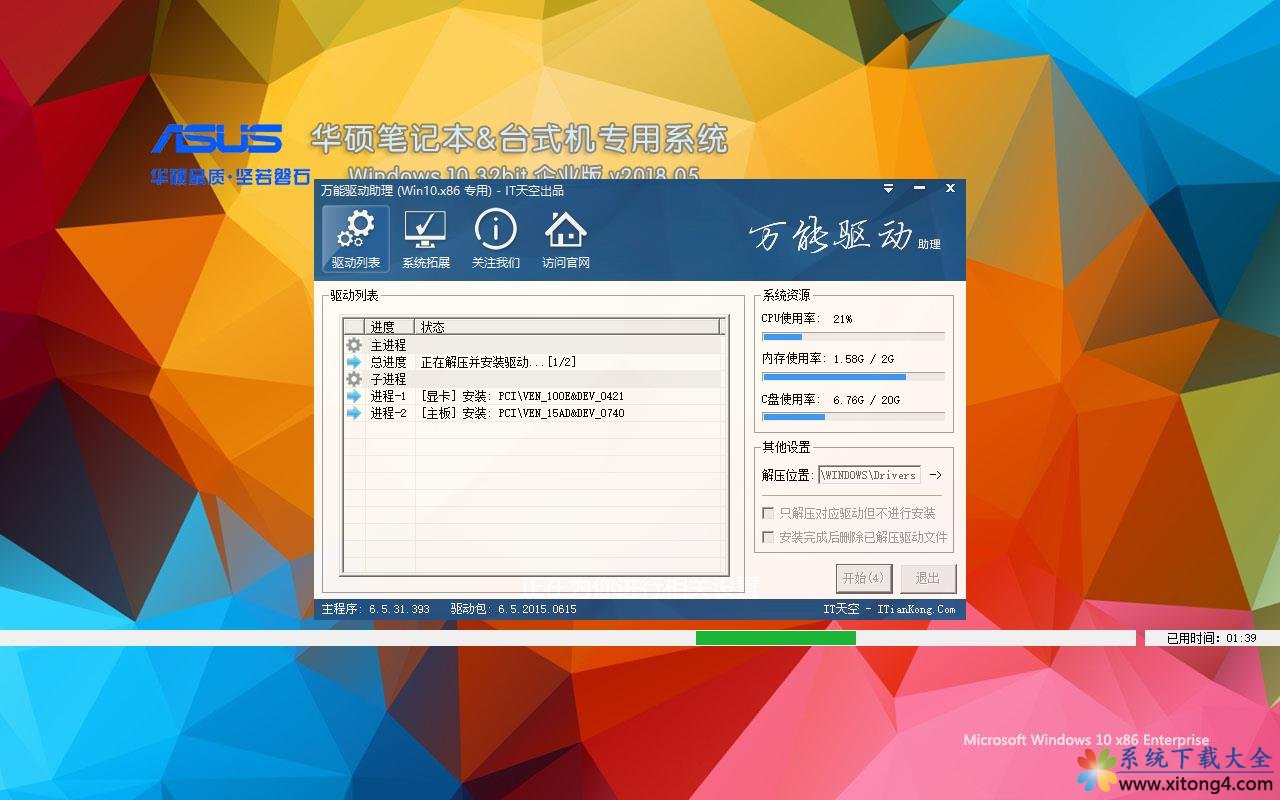Open the 关注我们 info icon
This screenshot has height=800, width=1280.
pos(496,239)
